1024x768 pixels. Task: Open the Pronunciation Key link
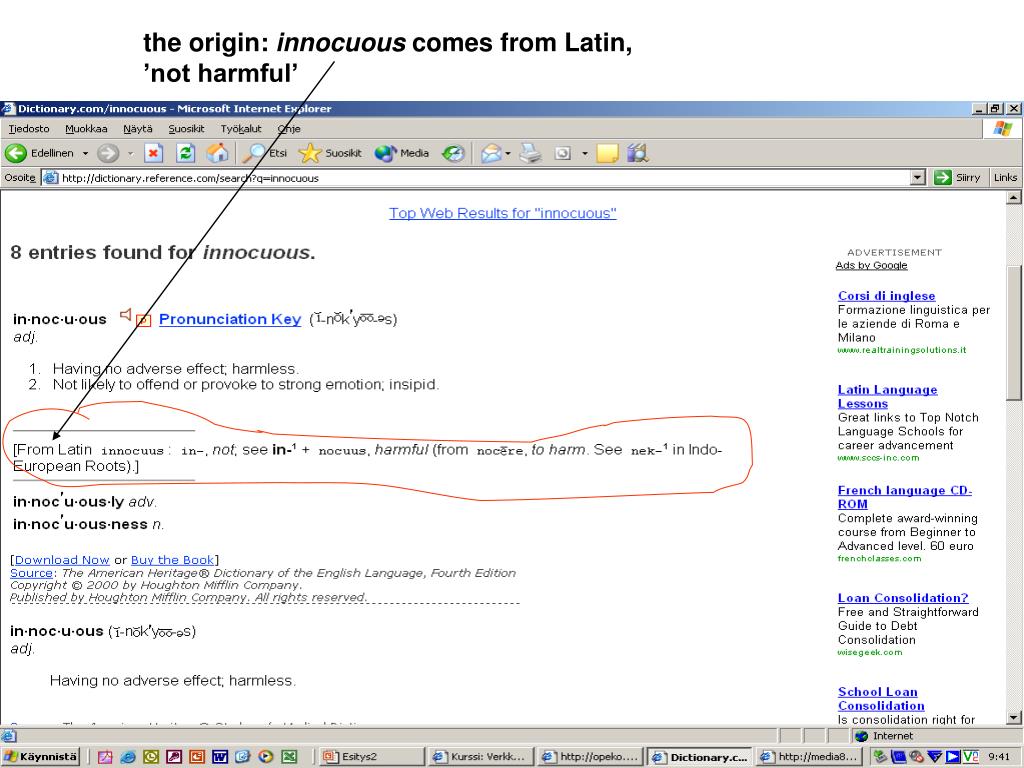coord(230,319)
